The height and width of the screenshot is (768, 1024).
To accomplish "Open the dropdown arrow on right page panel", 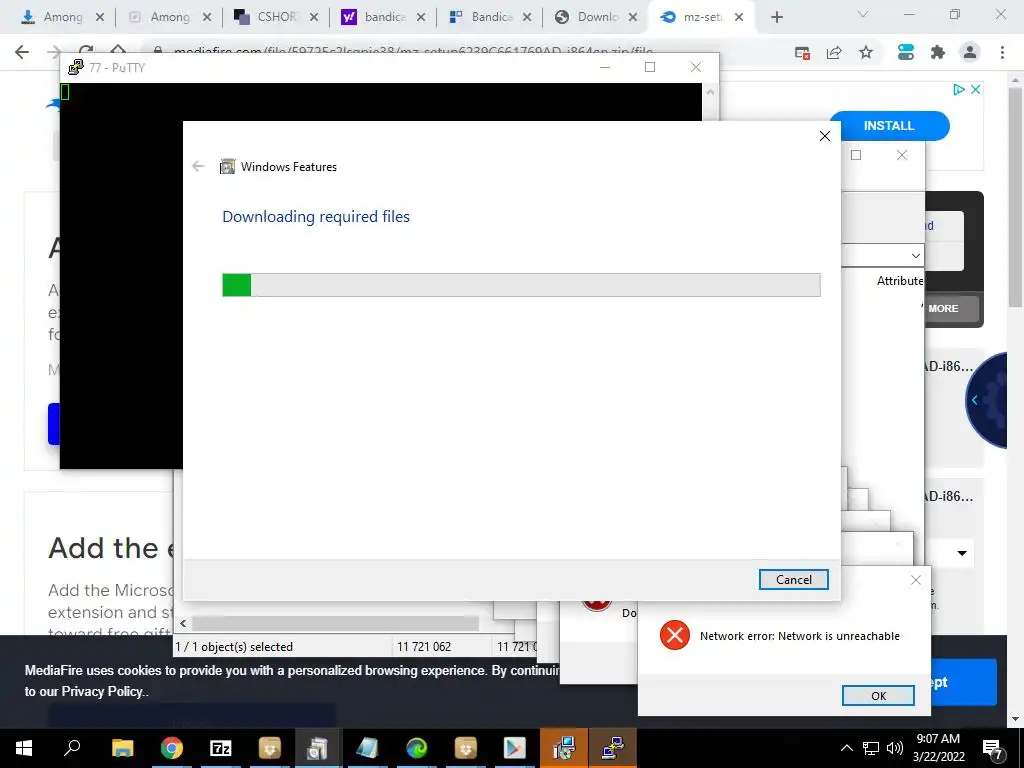I will 962,553.
